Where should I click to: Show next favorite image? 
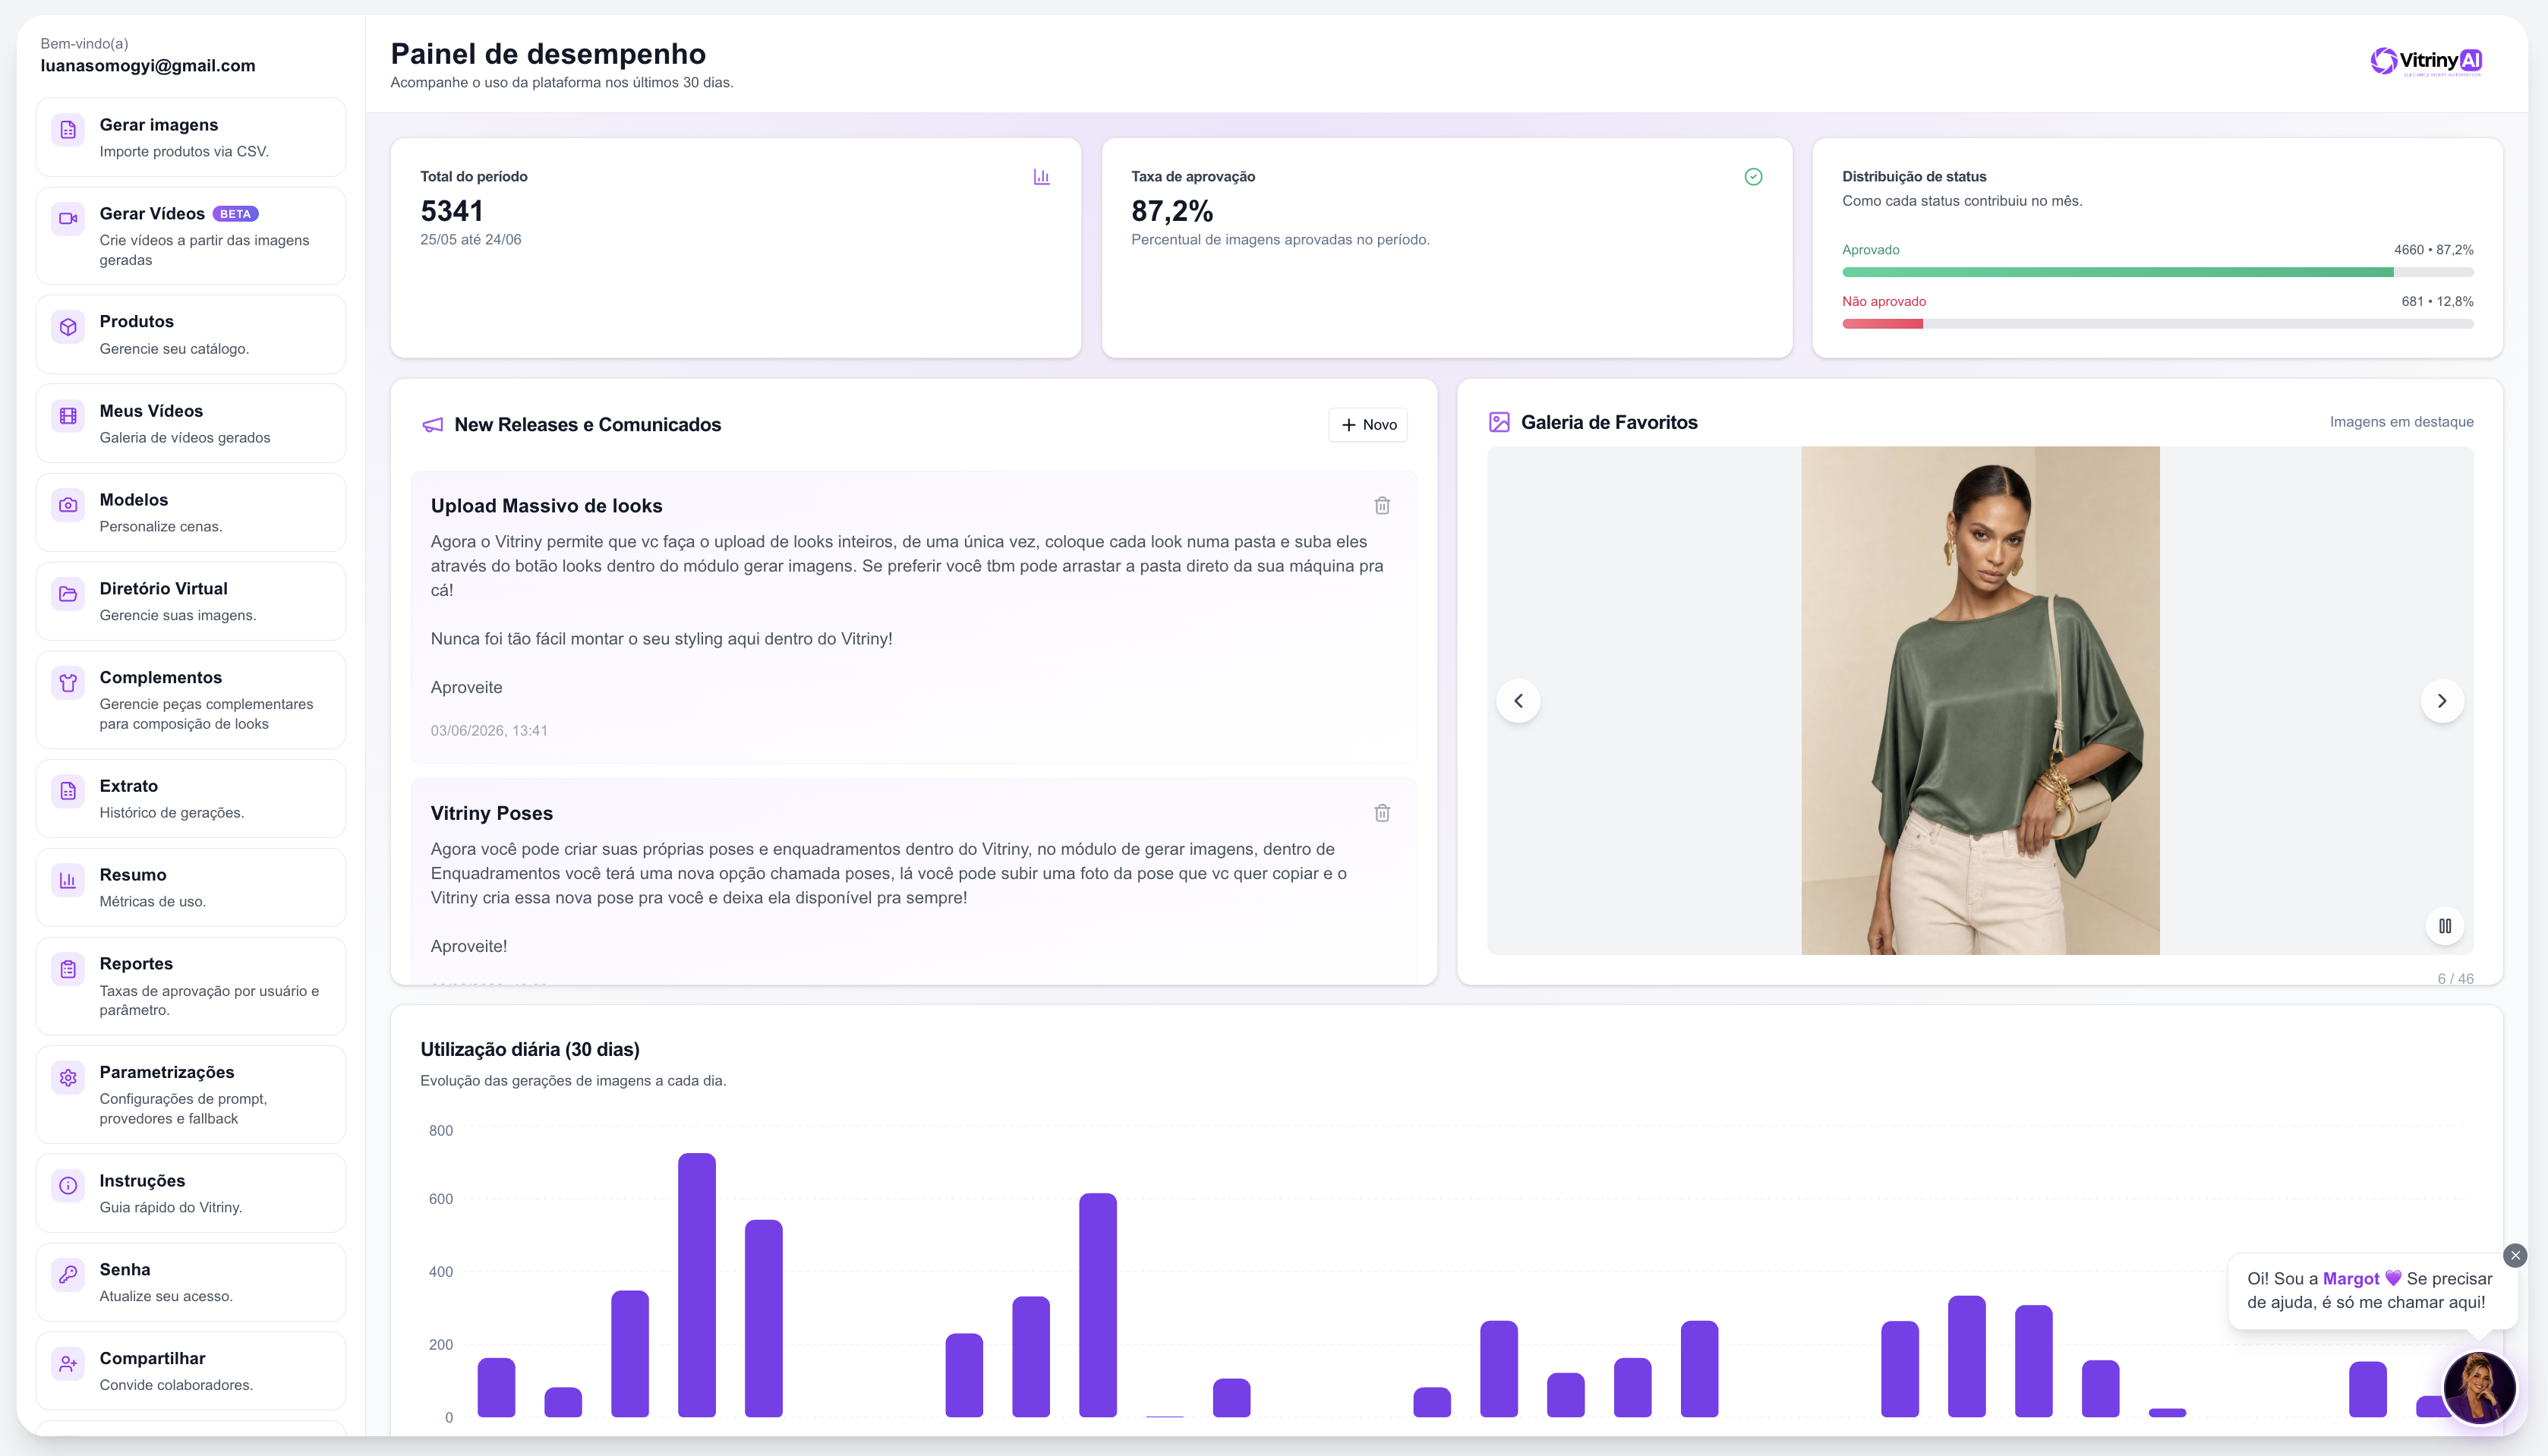point(2442,701)
